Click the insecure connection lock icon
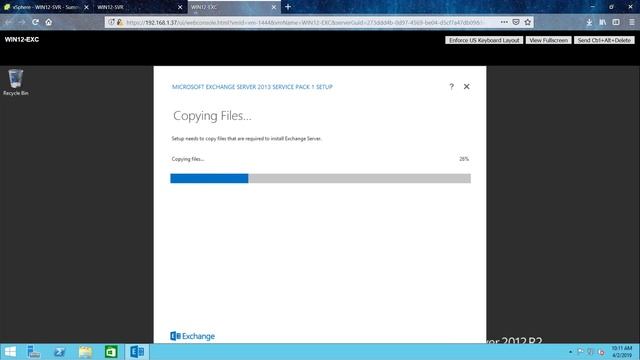 click(x=120, y=22)
